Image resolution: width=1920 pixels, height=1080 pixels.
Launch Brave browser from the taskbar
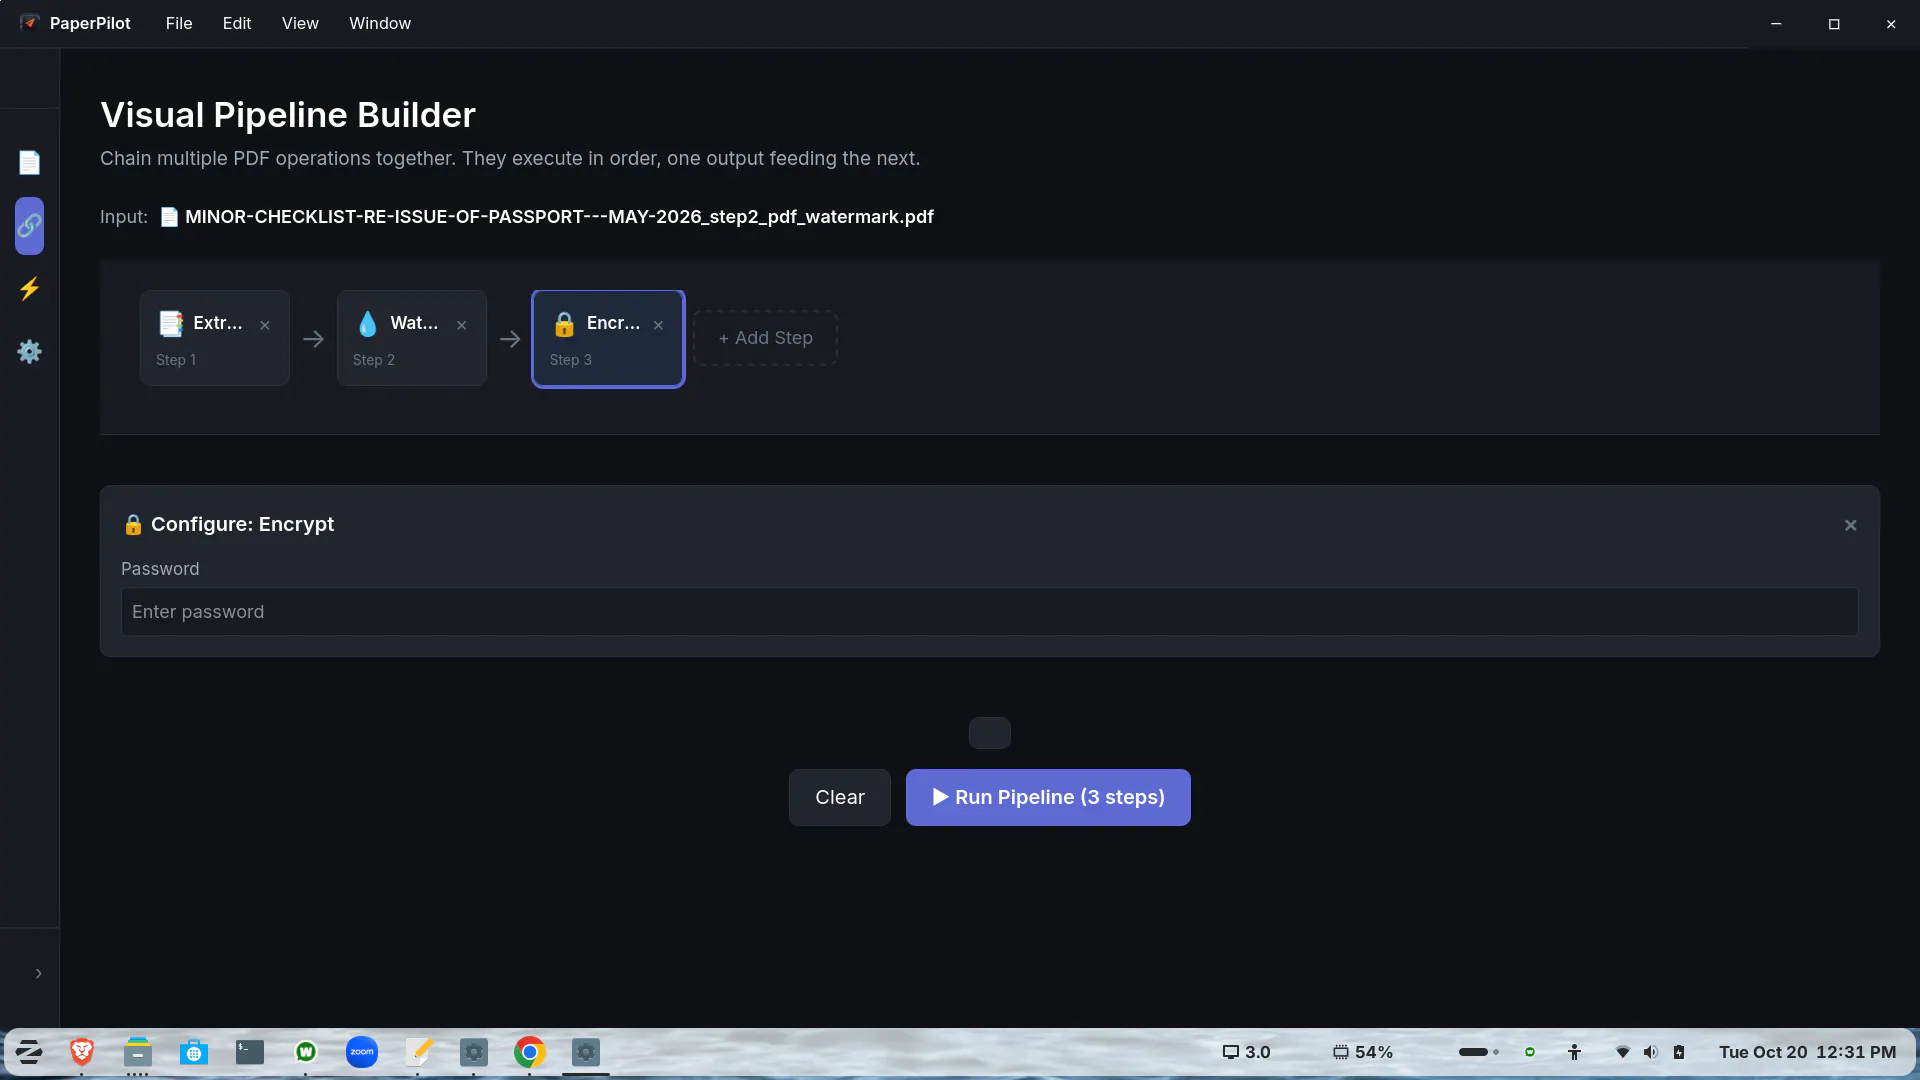[82, 1052]
